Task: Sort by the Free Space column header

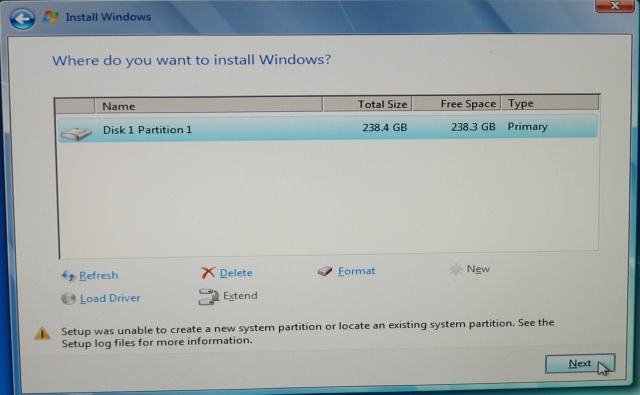Action: pos(457,103)
